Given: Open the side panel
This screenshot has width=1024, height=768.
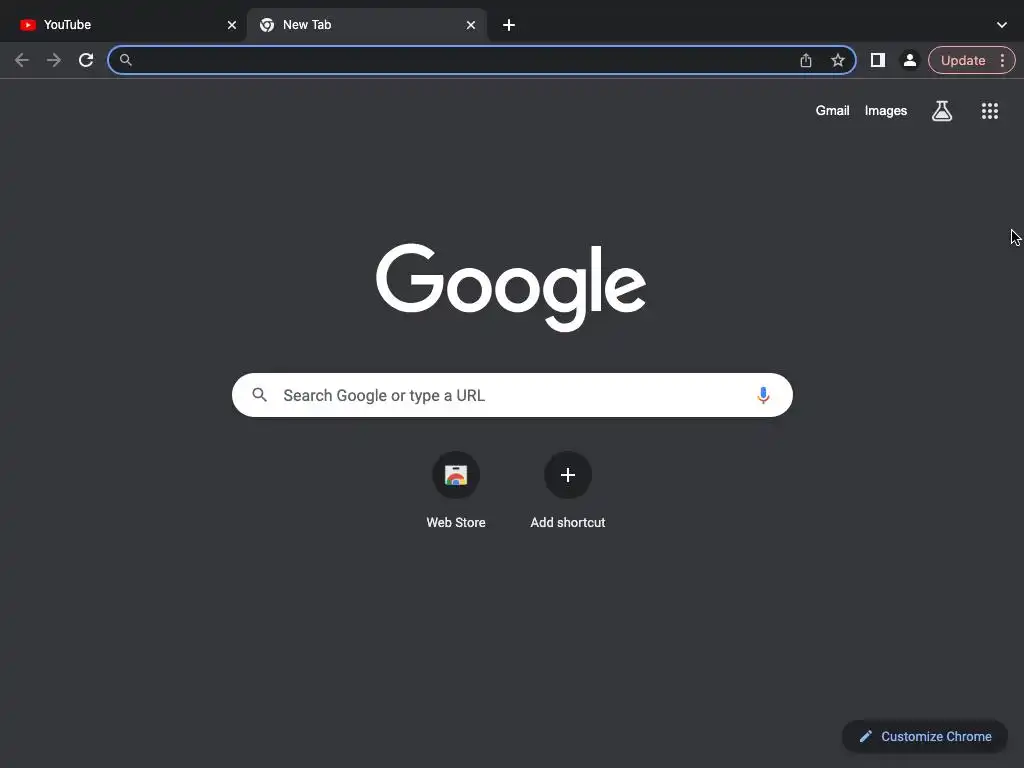Looking at the screenshot, I should coord(878,60).
